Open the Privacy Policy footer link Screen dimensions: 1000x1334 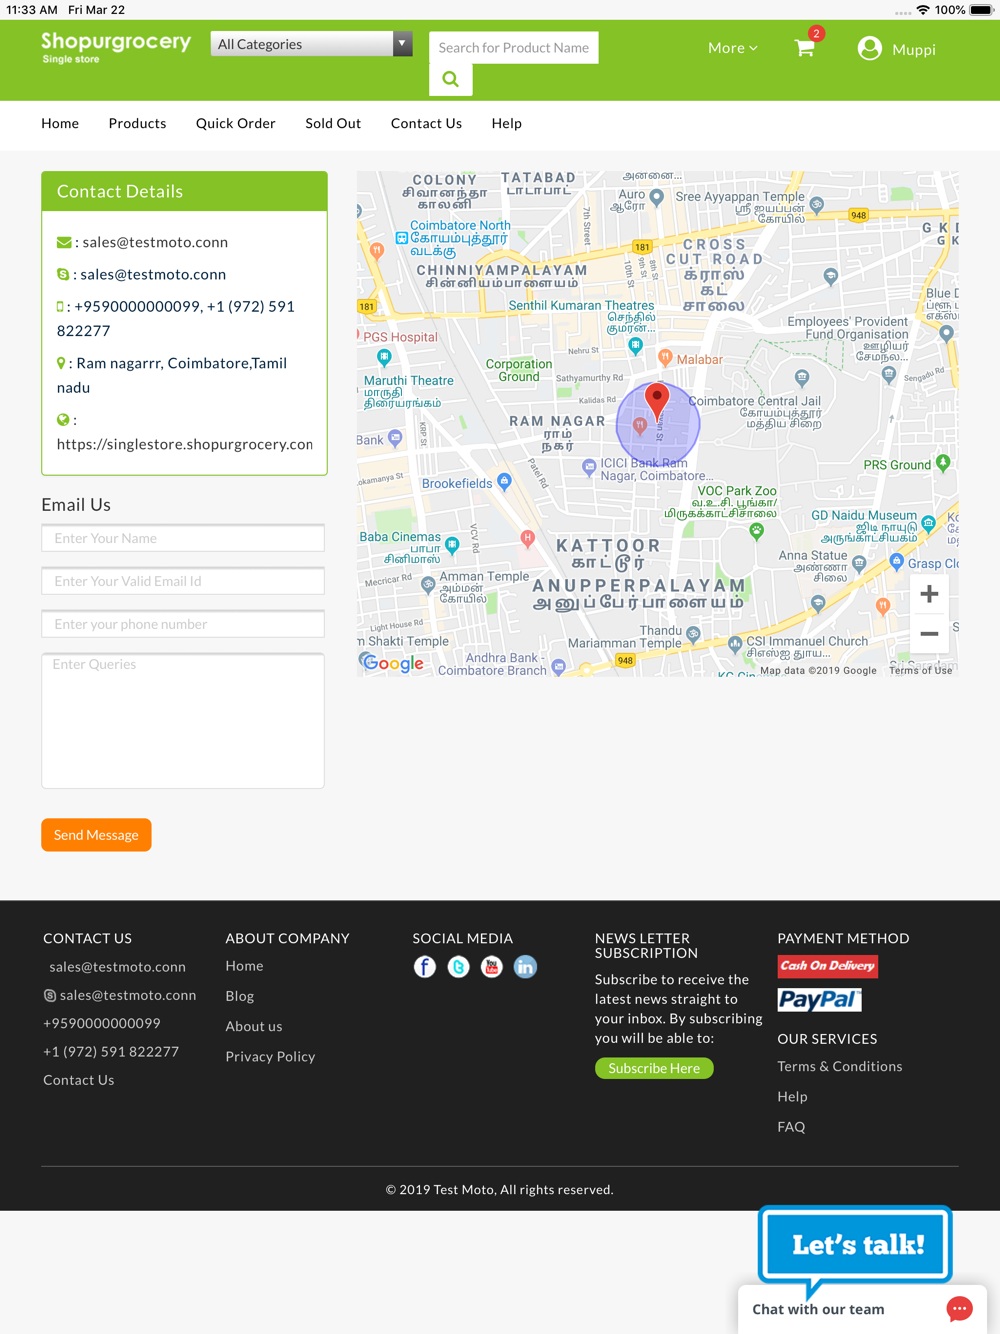point(270,1056)
